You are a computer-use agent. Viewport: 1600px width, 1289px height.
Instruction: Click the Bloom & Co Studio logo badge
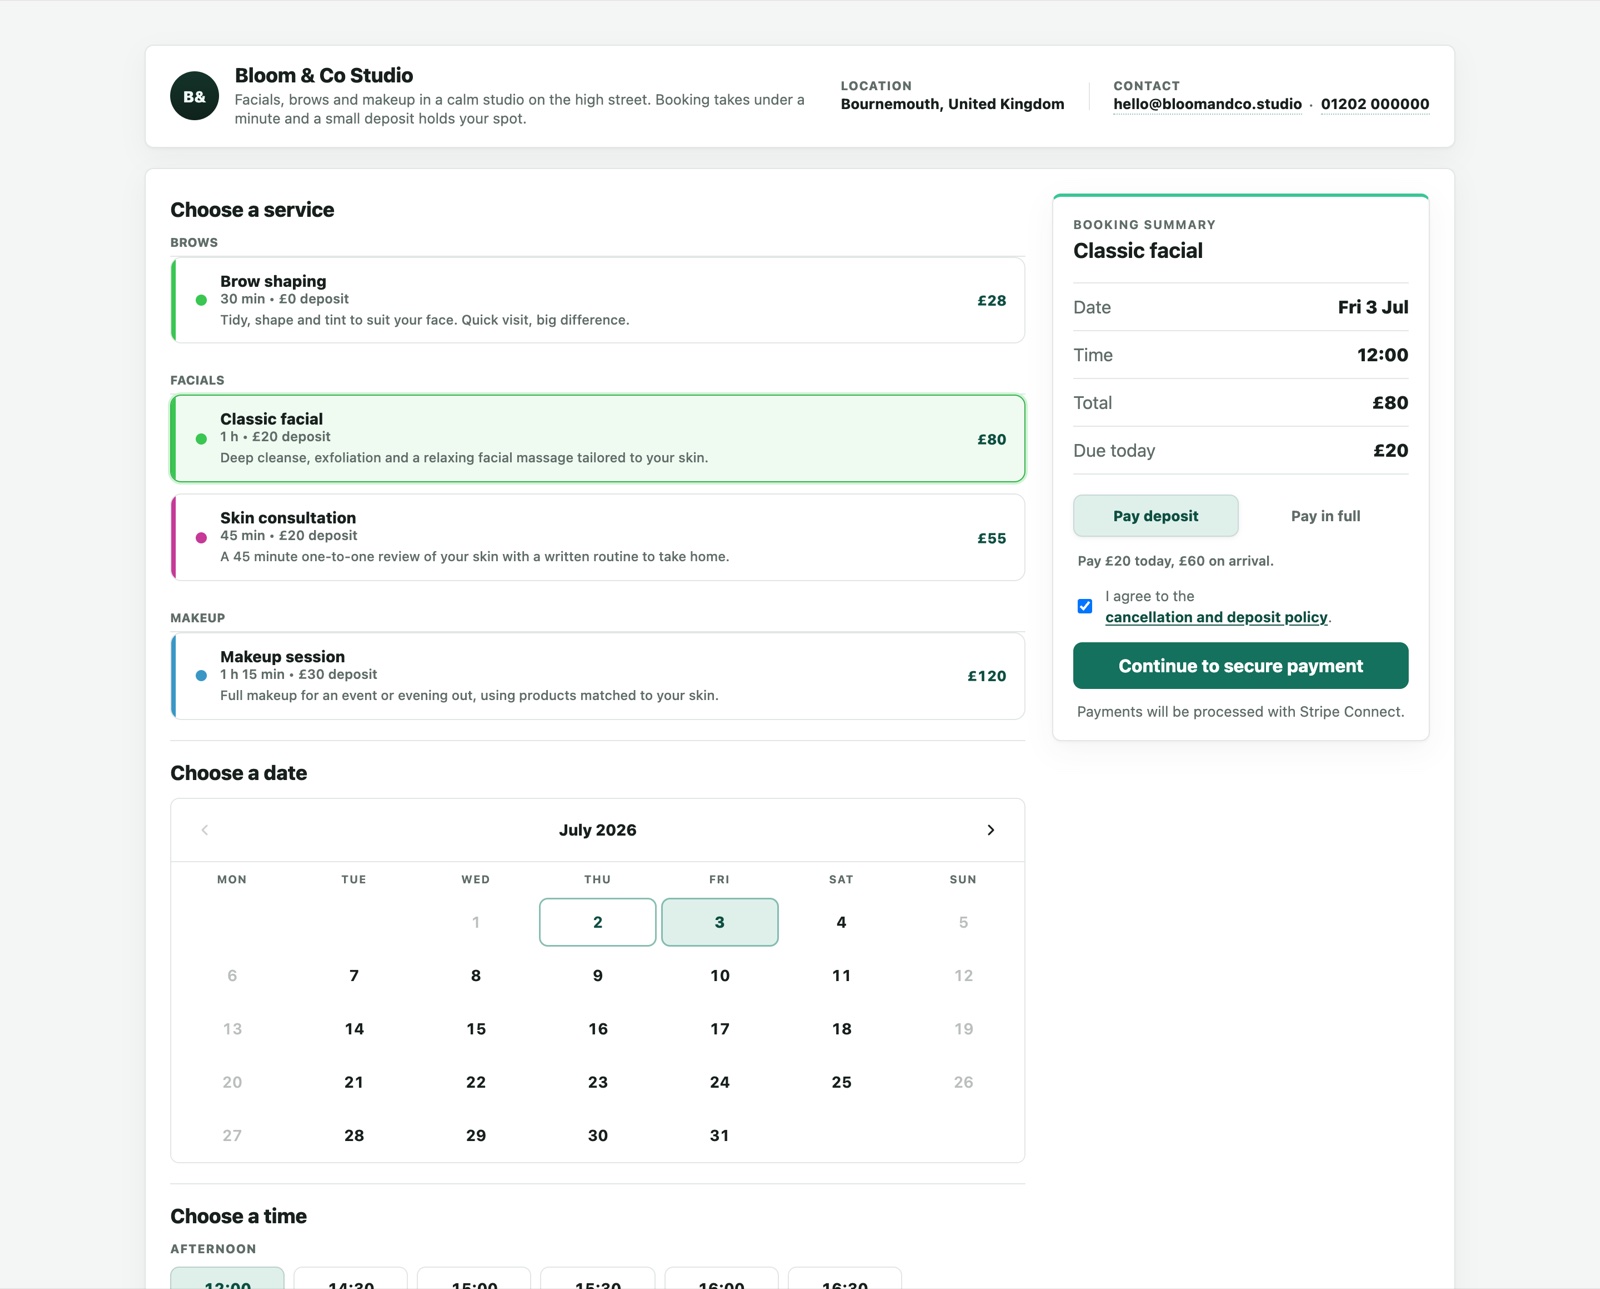point(195,96)
